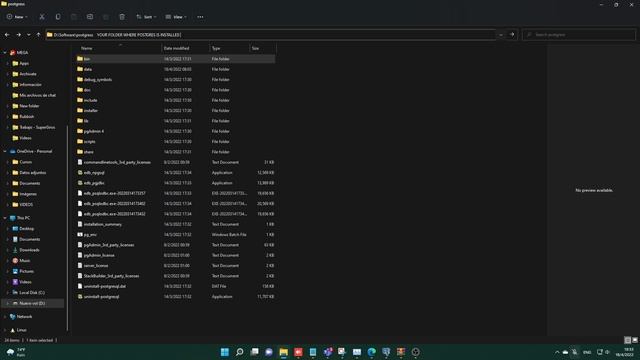
Task: Select Desktop under This PC
Action: pos(27,229)
